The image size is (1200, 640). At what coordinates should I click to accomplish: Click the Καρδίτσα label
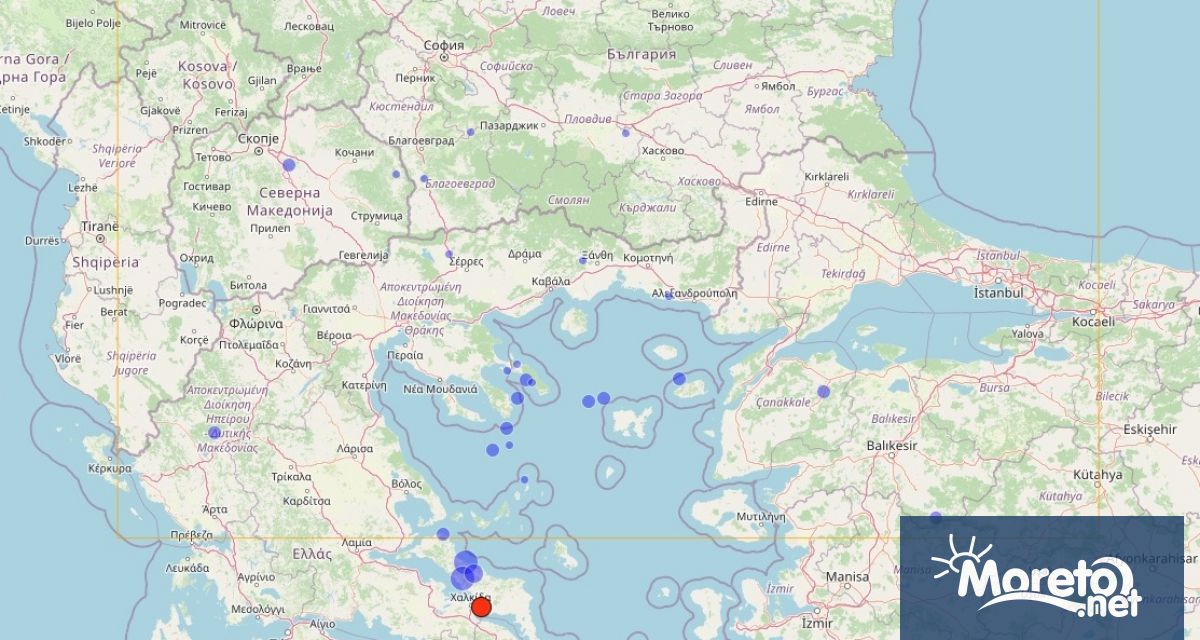(307, 500)
